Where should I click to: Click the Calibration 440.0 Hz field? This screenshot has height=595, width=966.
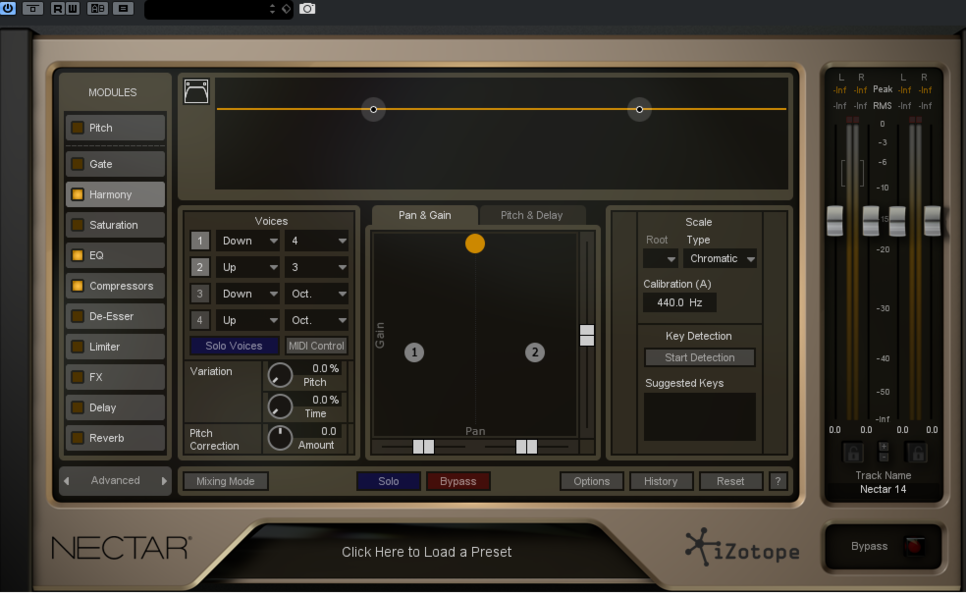click(680, 302)
